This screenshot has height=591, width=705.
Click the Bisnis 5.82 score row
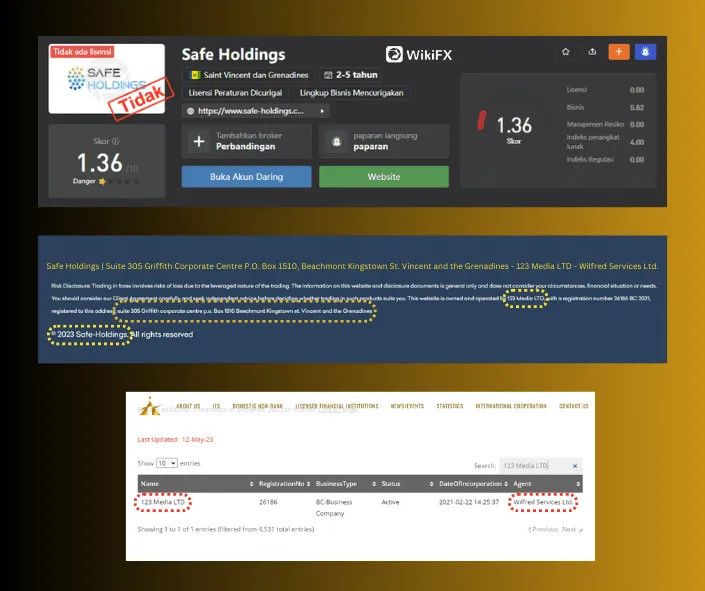pos(605,107)
